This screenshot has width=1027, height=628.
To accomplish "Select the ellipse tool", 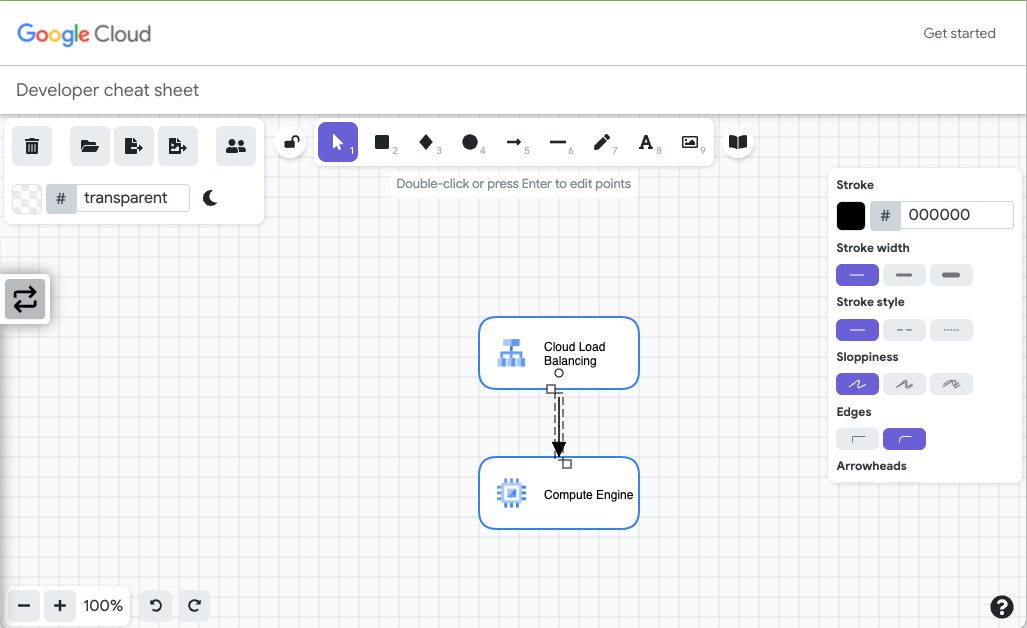I will pos(470,142).
